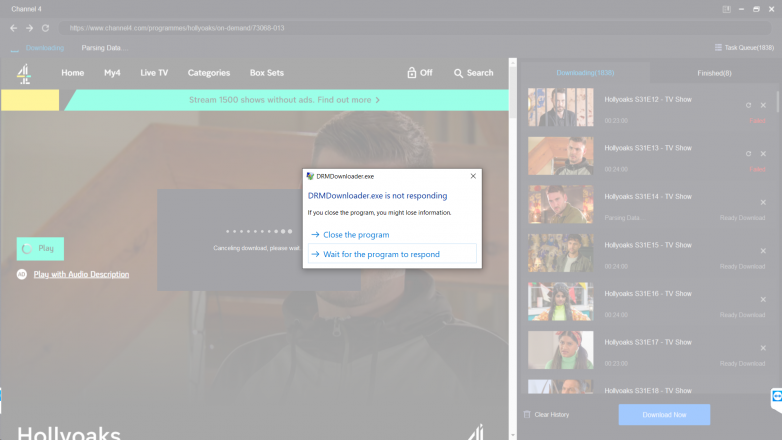Click the page scrollbar up arrow
The height and width of the screenshot is (440, 782).
click(x=513, y=62)
